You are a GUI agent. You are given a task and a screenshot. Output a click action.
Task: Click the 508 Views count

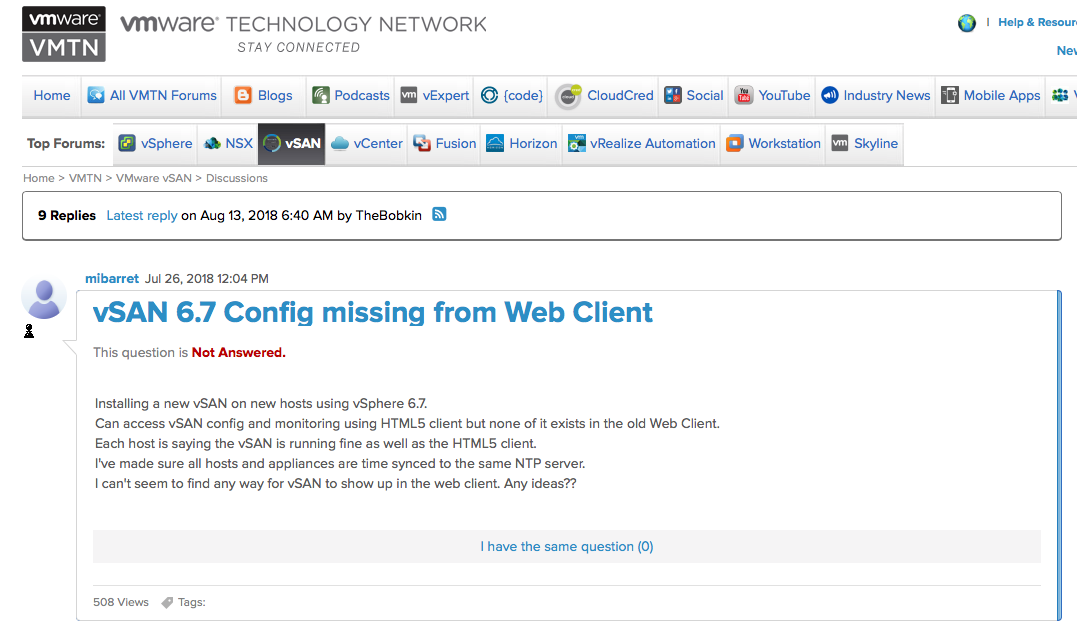tap(121, 602)
